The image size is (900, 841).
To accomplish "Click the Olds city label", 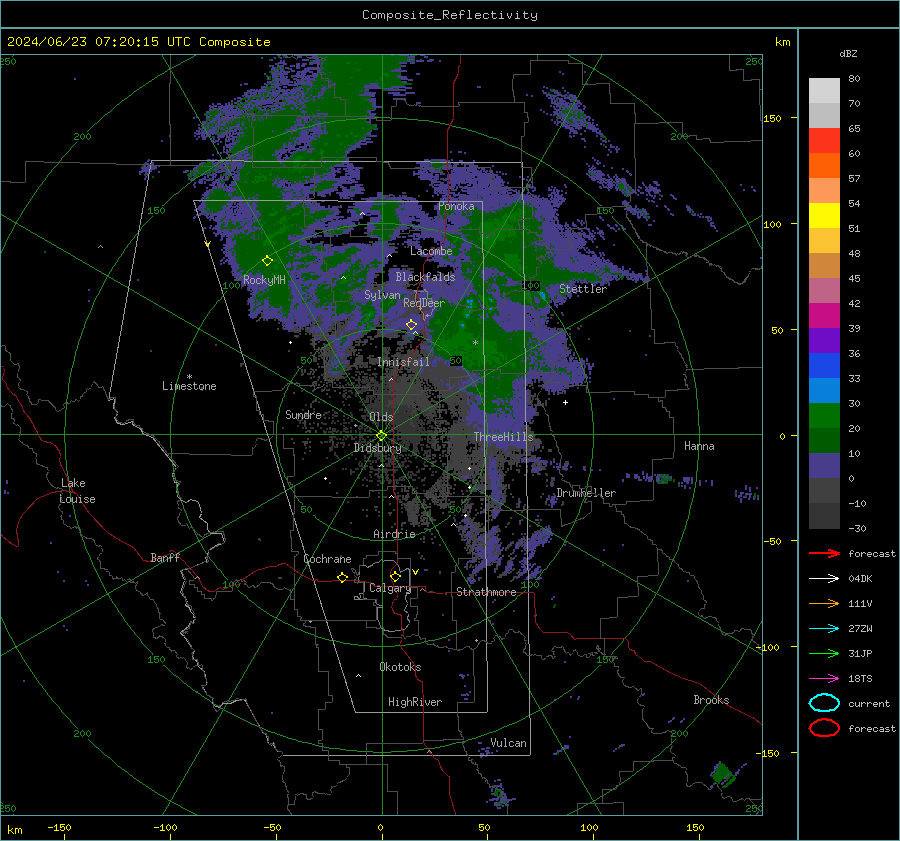I will coord(381,417).
